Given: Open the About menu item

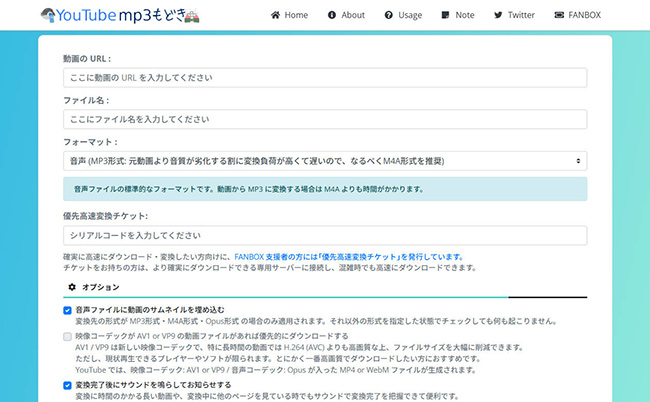Looking at the screenshot, I should point(346,15).
